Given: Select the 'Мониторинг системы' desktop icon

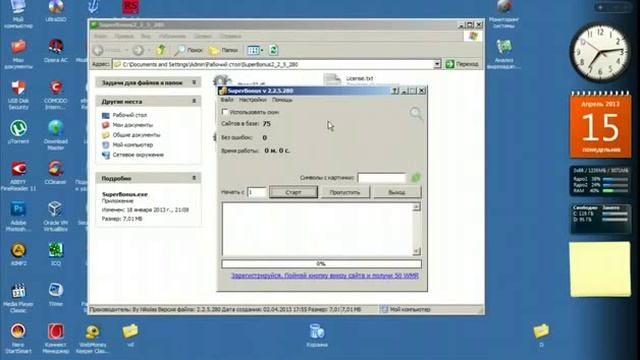Looking at the screenshot, I should tap(504, 14).
